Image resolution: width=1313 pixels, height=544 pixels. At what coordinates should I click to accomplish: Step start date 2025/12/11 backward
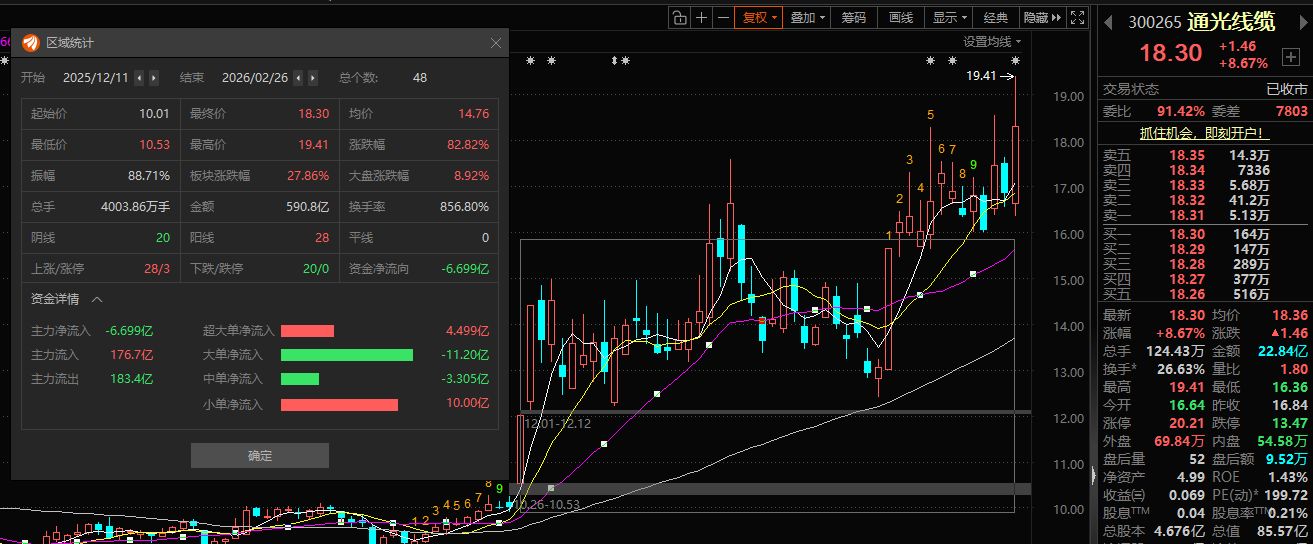click(139, 78)
